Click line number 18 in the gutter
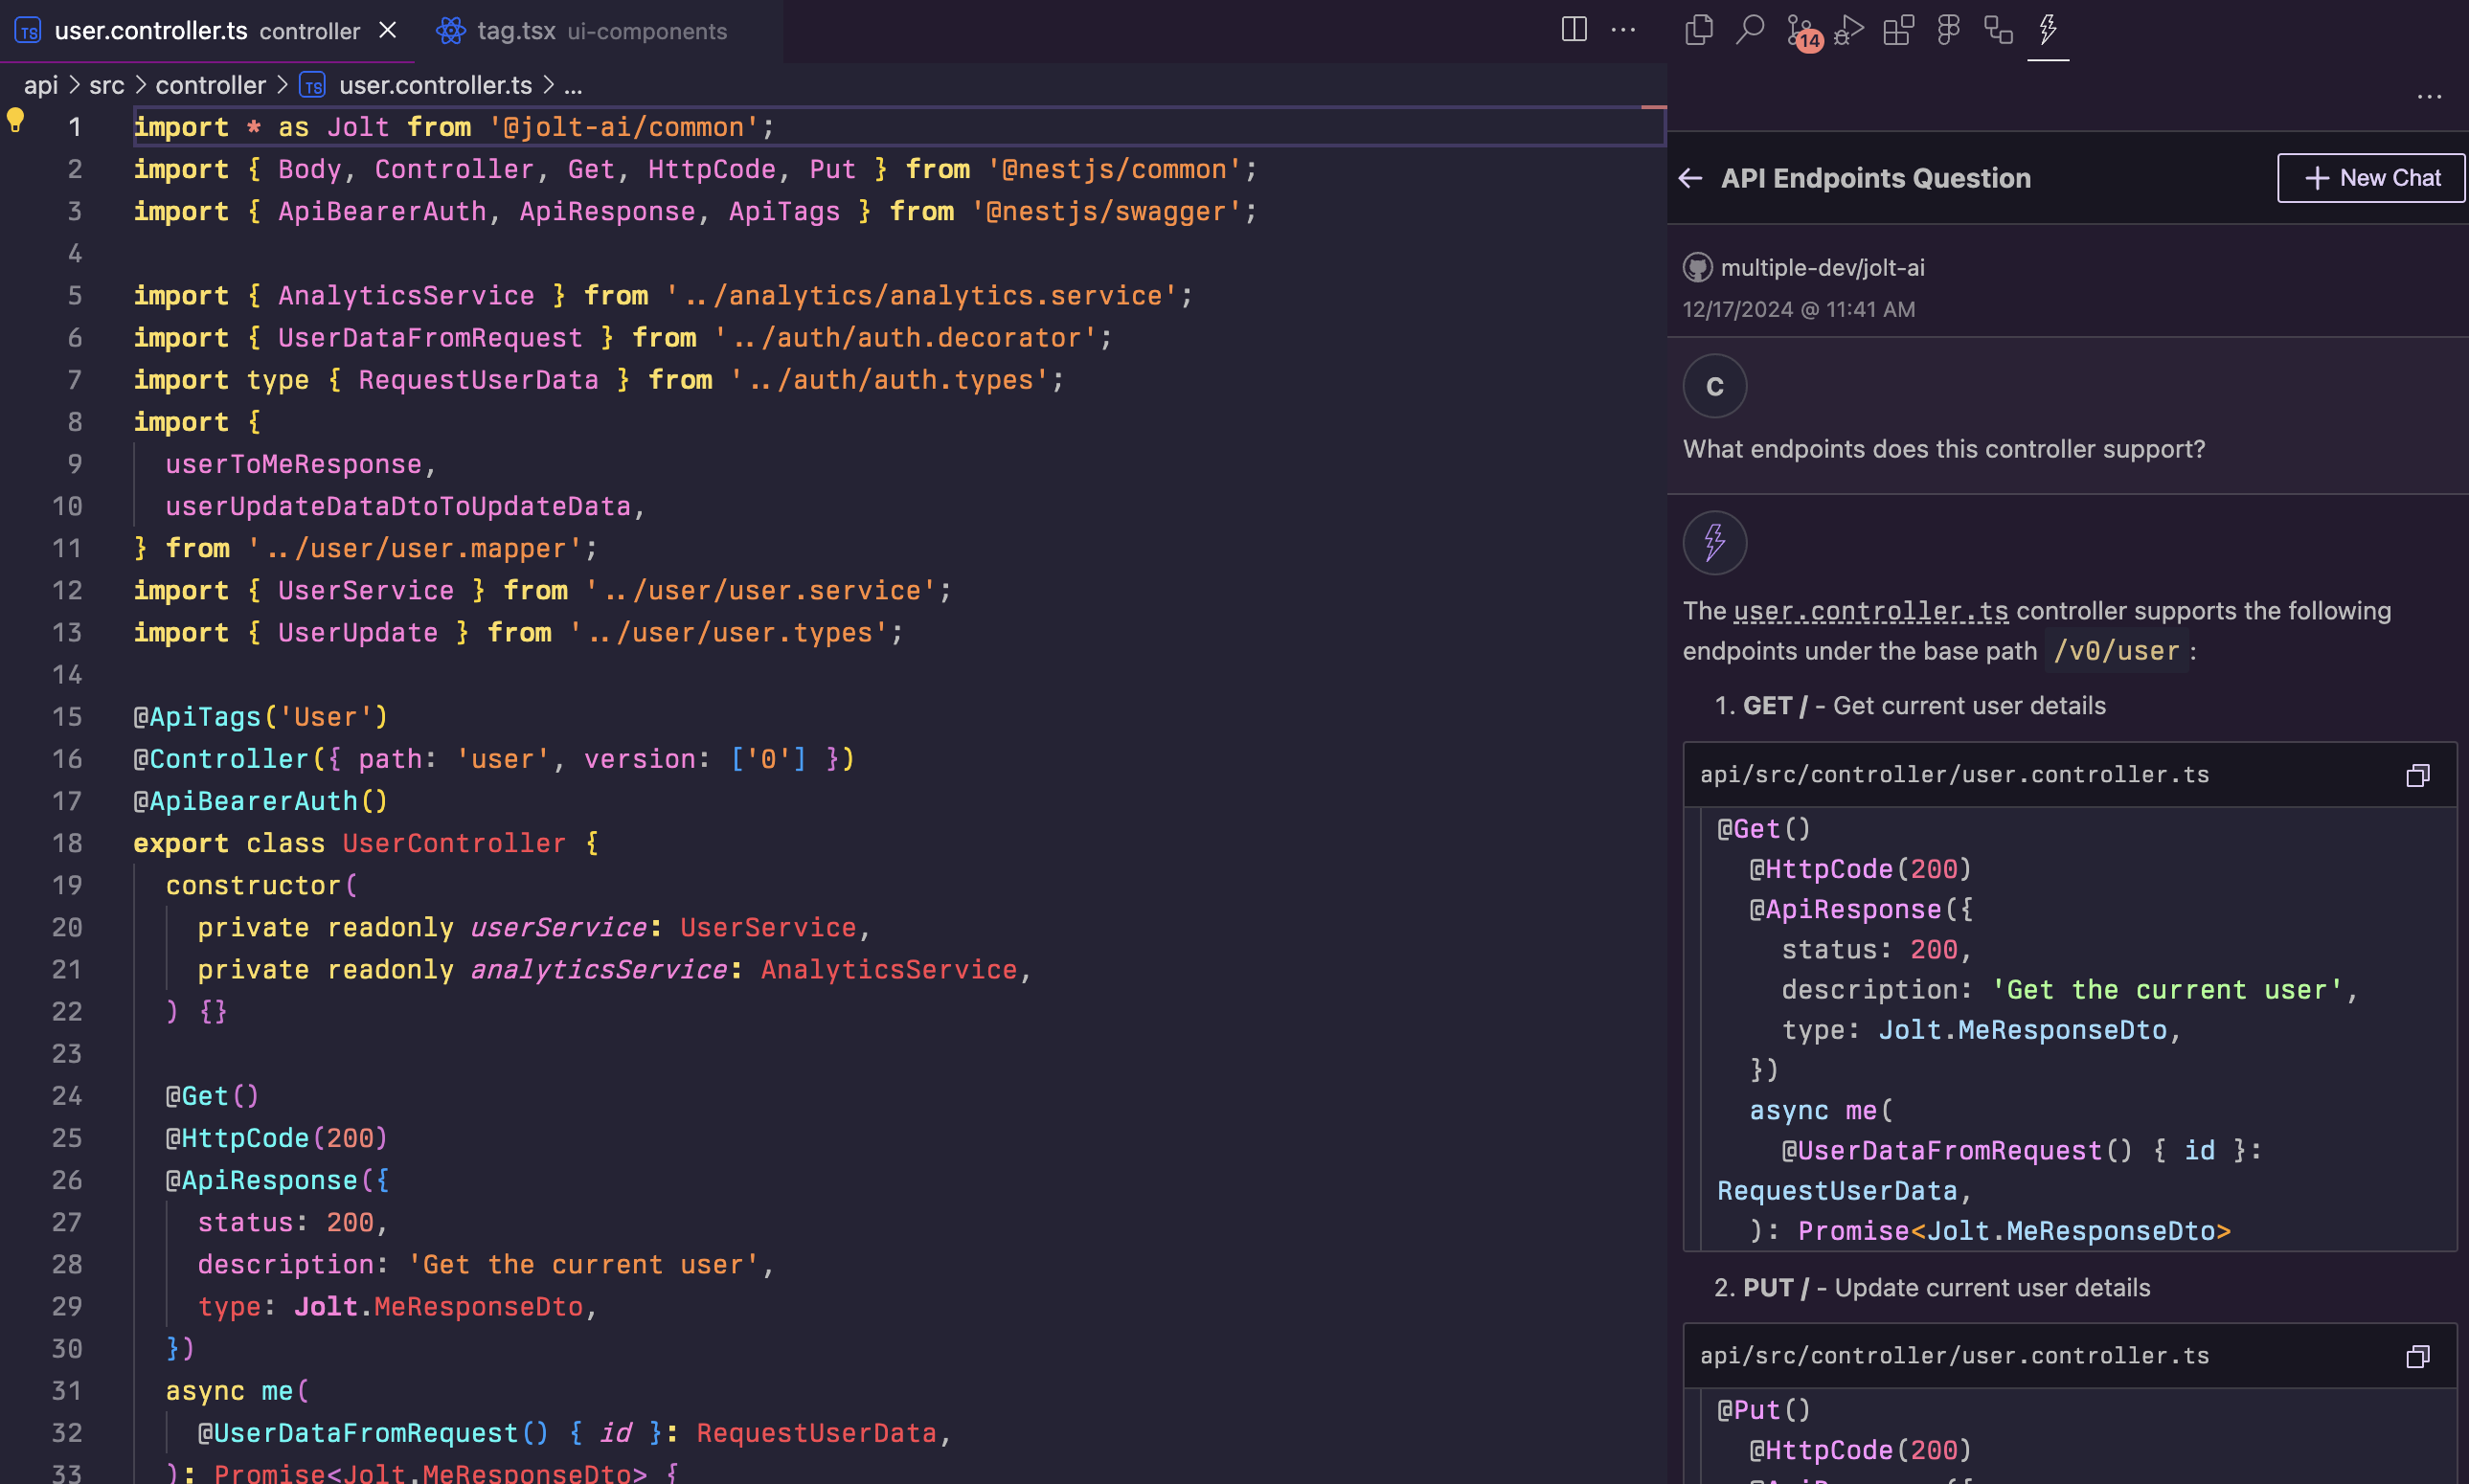 point(67,843)
